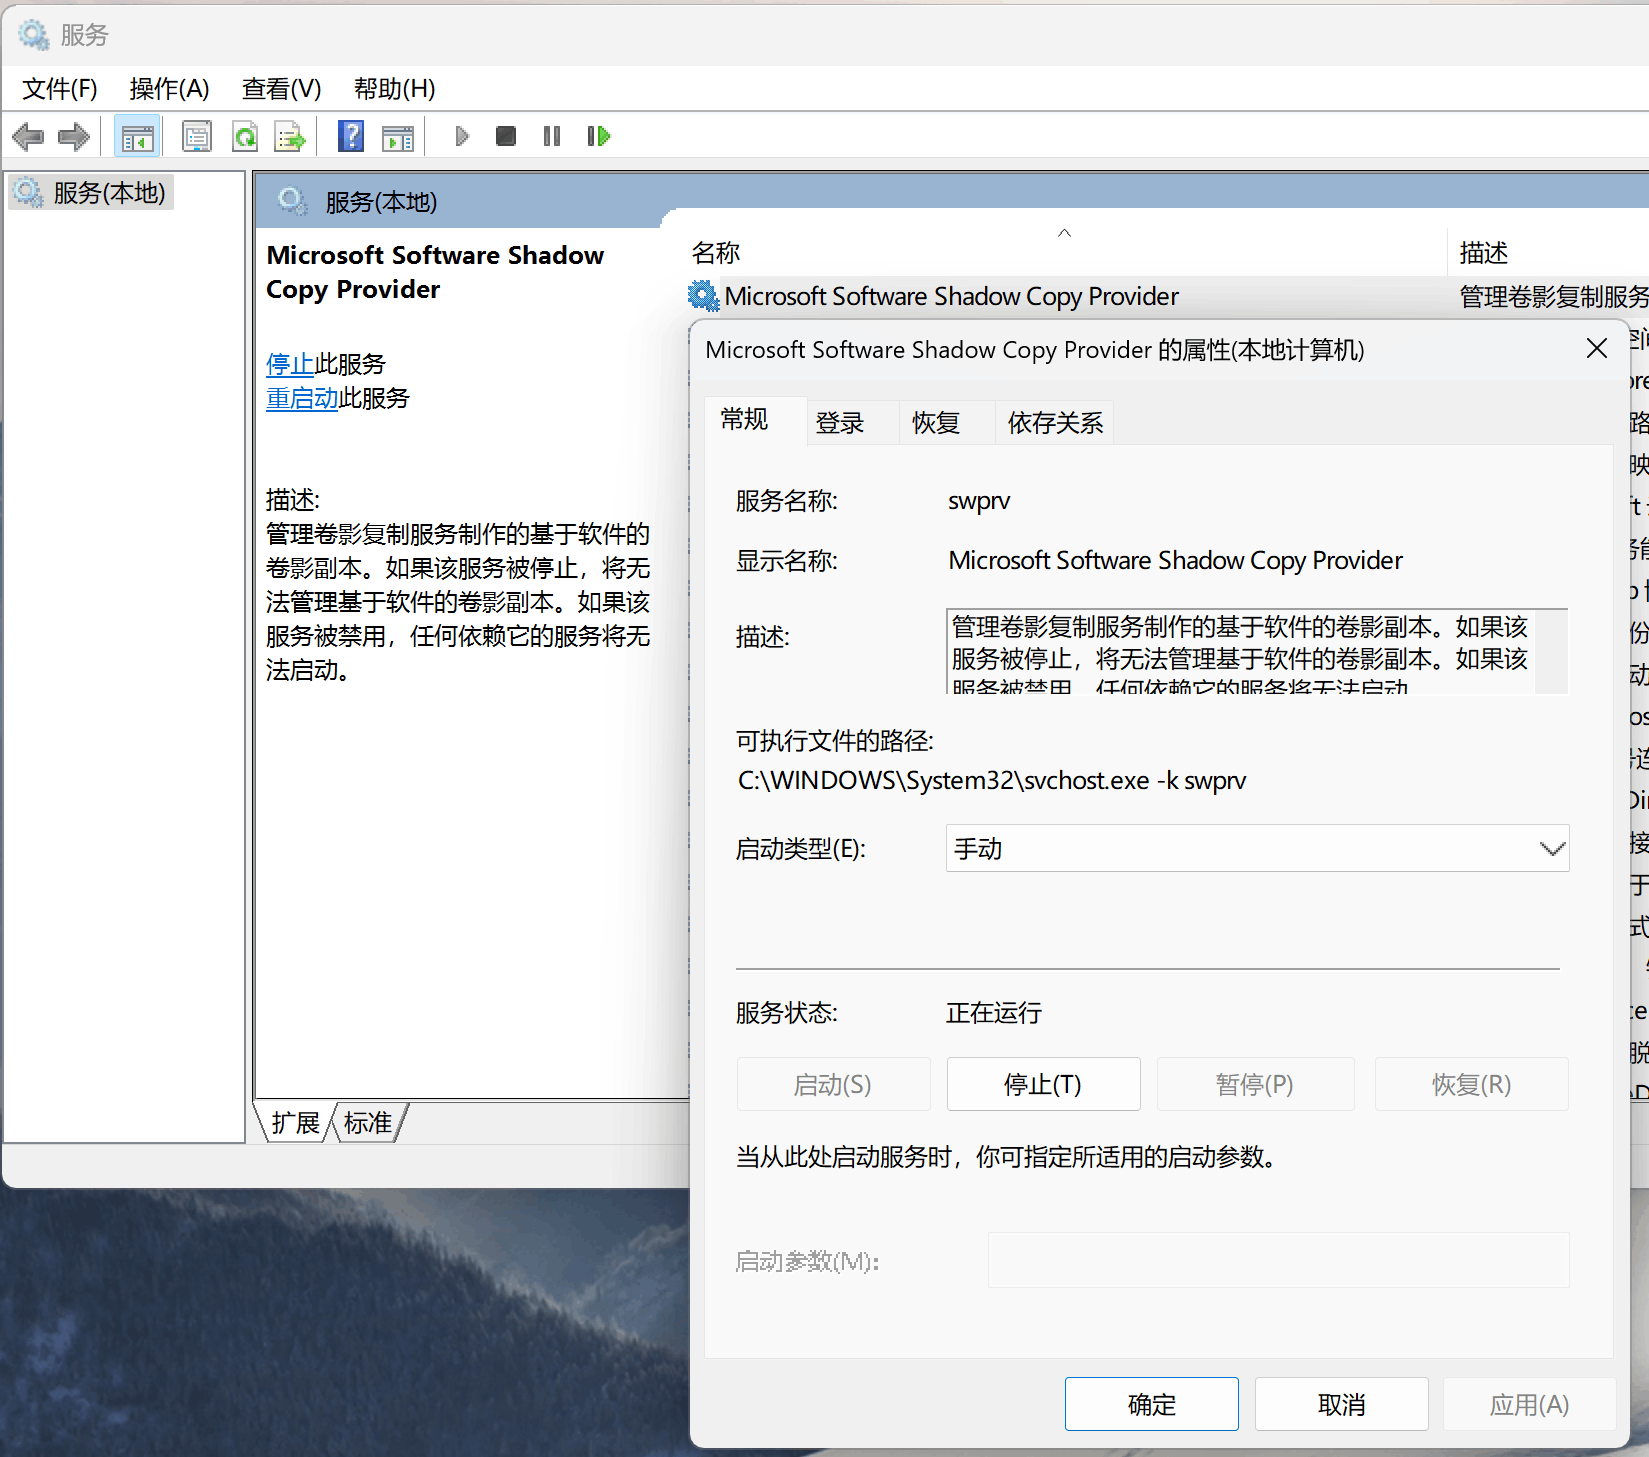
Task: Open the 帮助(H) menu
Action: 394,89
